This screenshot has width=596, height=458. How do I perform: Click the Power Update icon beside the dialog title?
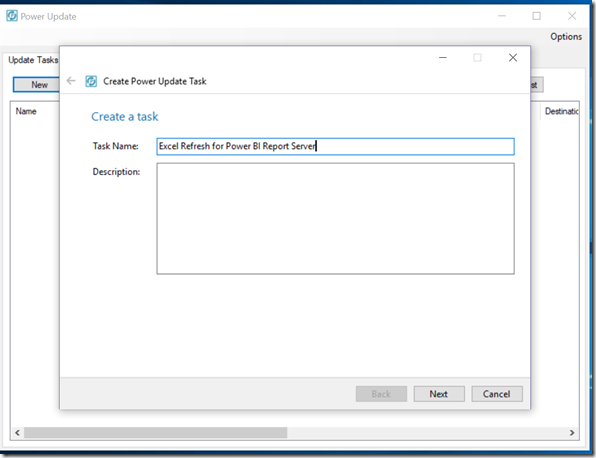(x=91, y=81)
